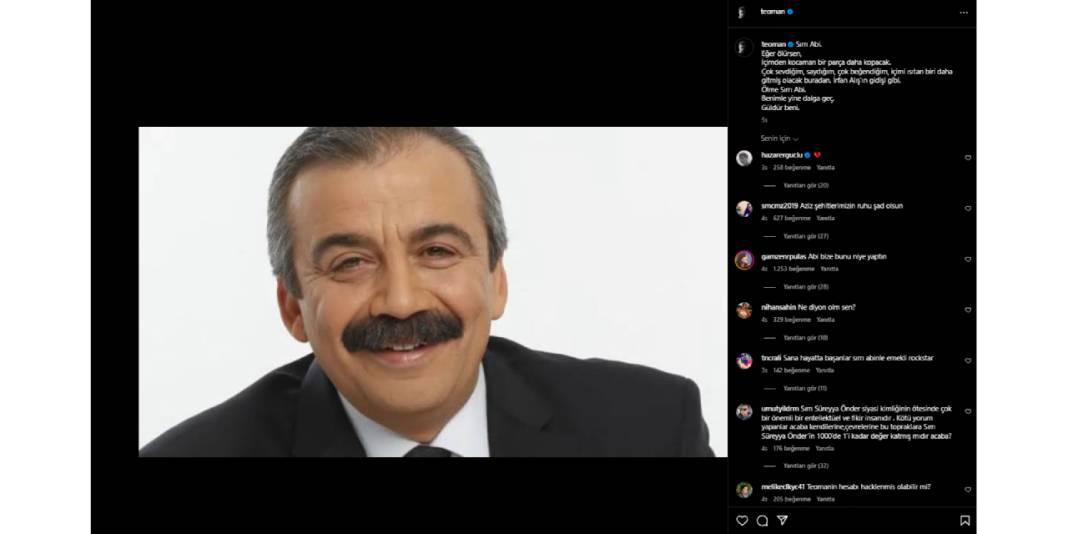Expand 'Yanıtları gör (32)' replies
This screenshot has width=1068, height=534.
pyautogui.click(x=806, y=466)
